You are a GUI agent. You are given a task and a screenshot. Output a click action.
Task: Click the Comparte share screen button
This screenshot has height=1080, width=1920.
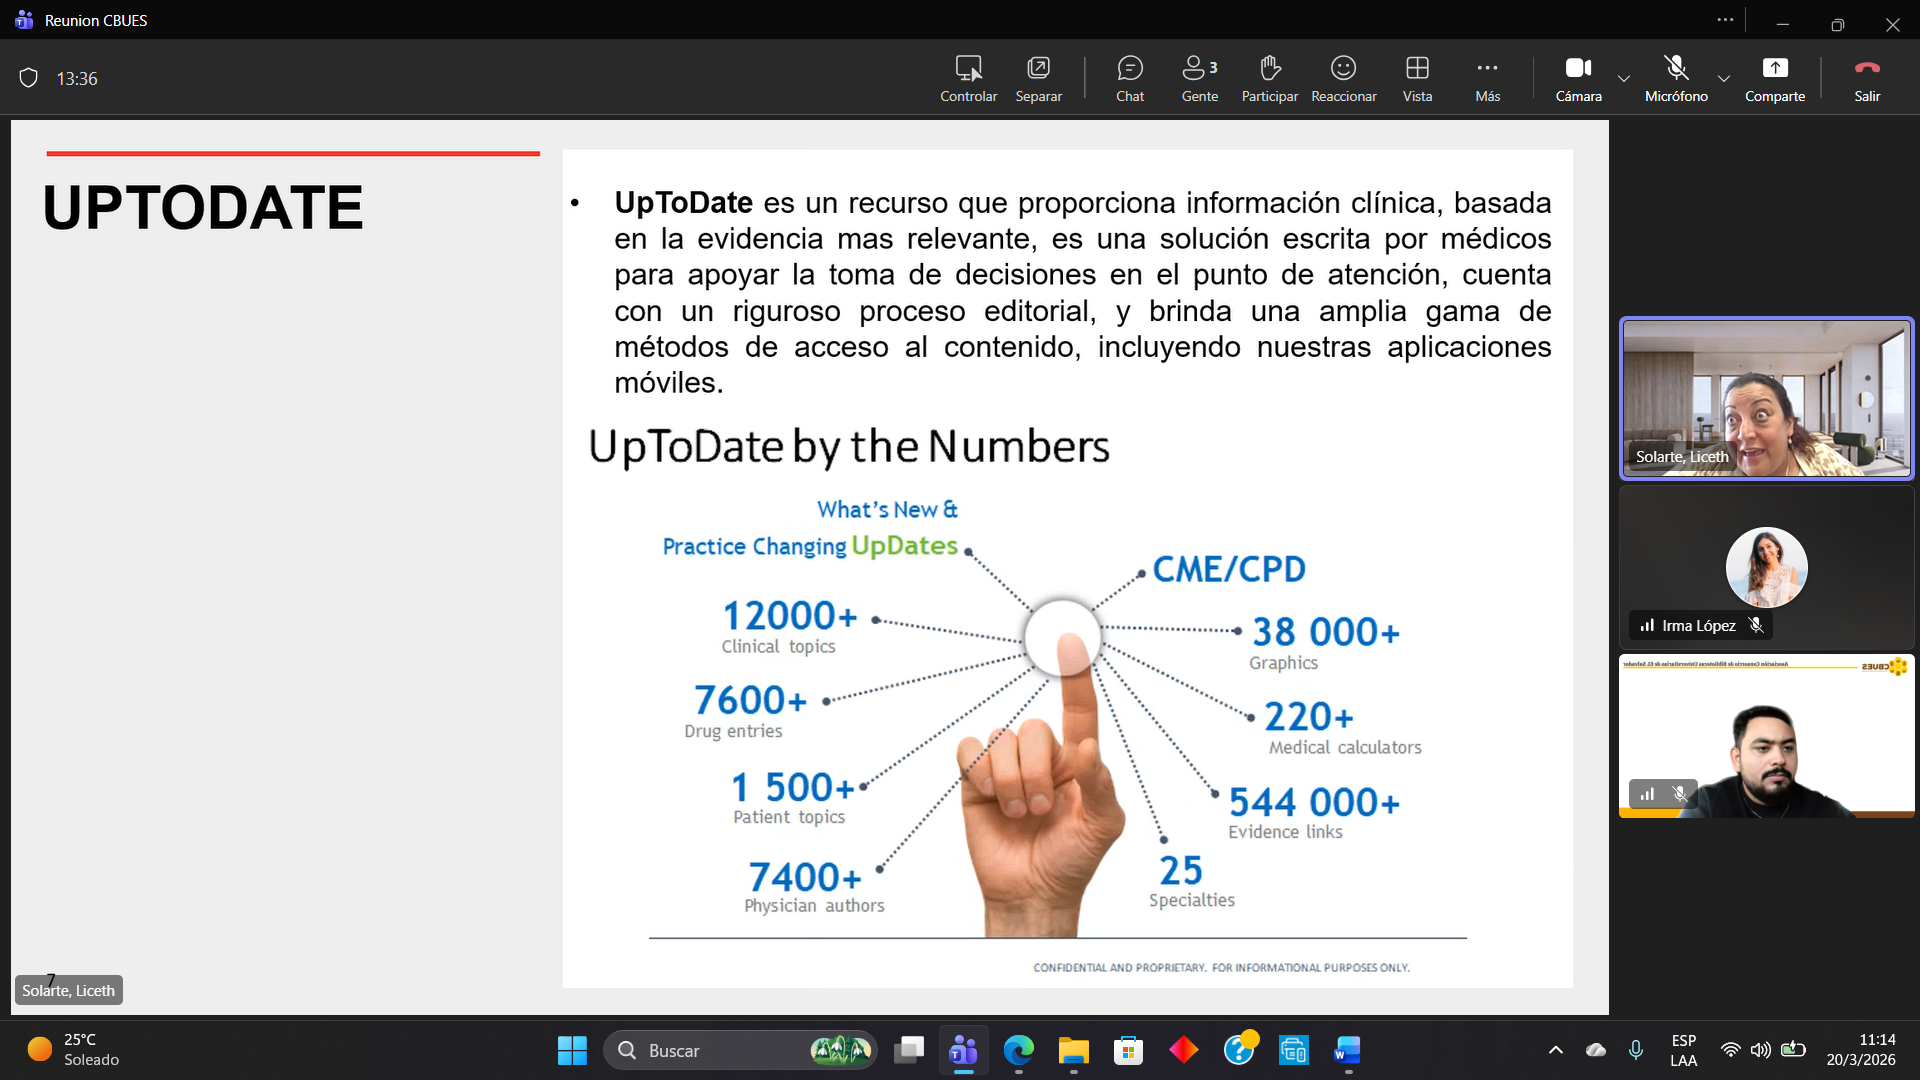1774,78
